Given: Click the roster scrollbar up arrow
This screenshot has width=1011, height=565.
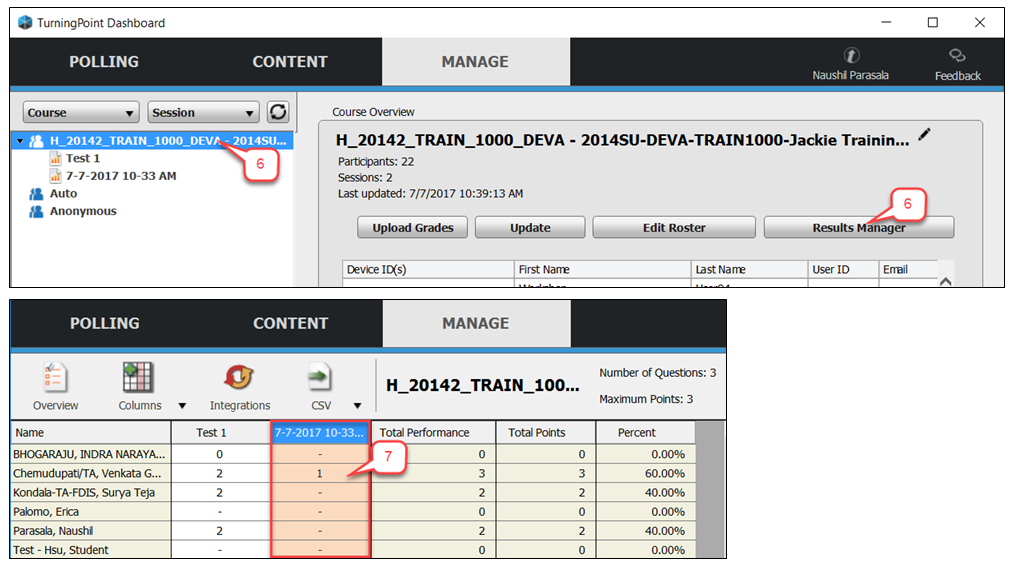Looking at the screenshot, I should [x=946, y=281].
